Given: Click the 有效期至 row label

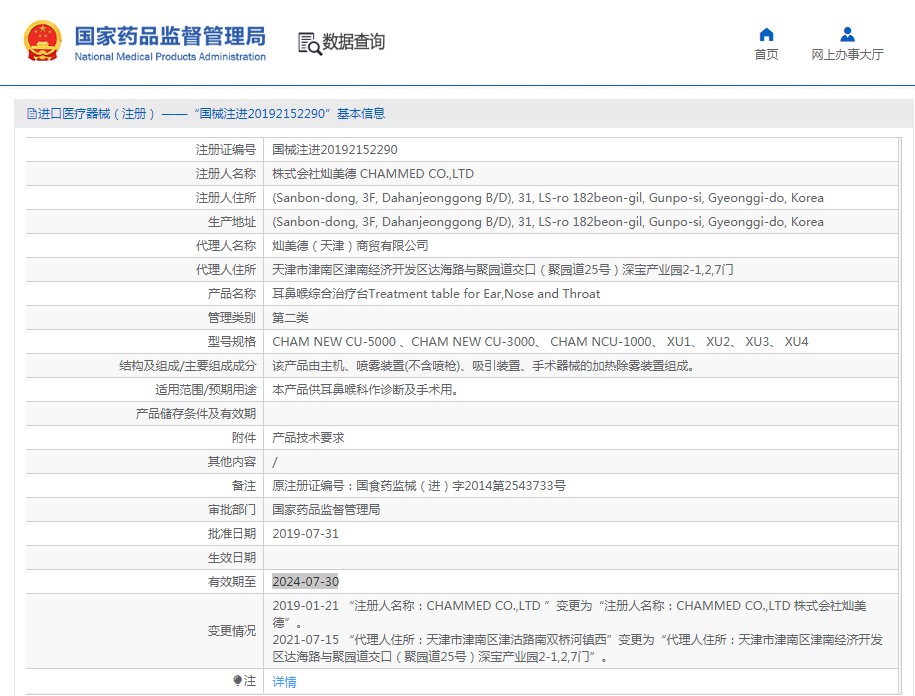Looking at the screenshot, I should coord(232,582).
